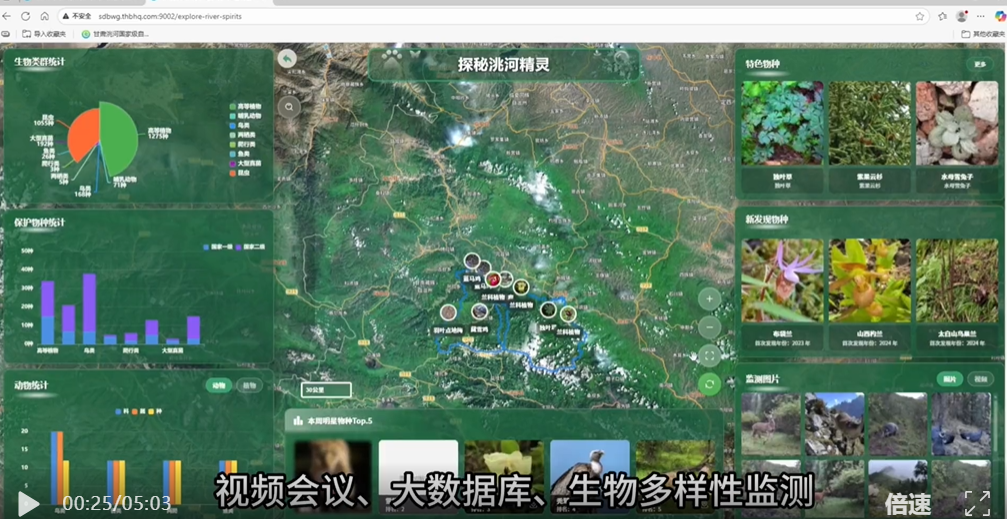
Task: Bookmark this page with the star icon
Action: (919, 16)
